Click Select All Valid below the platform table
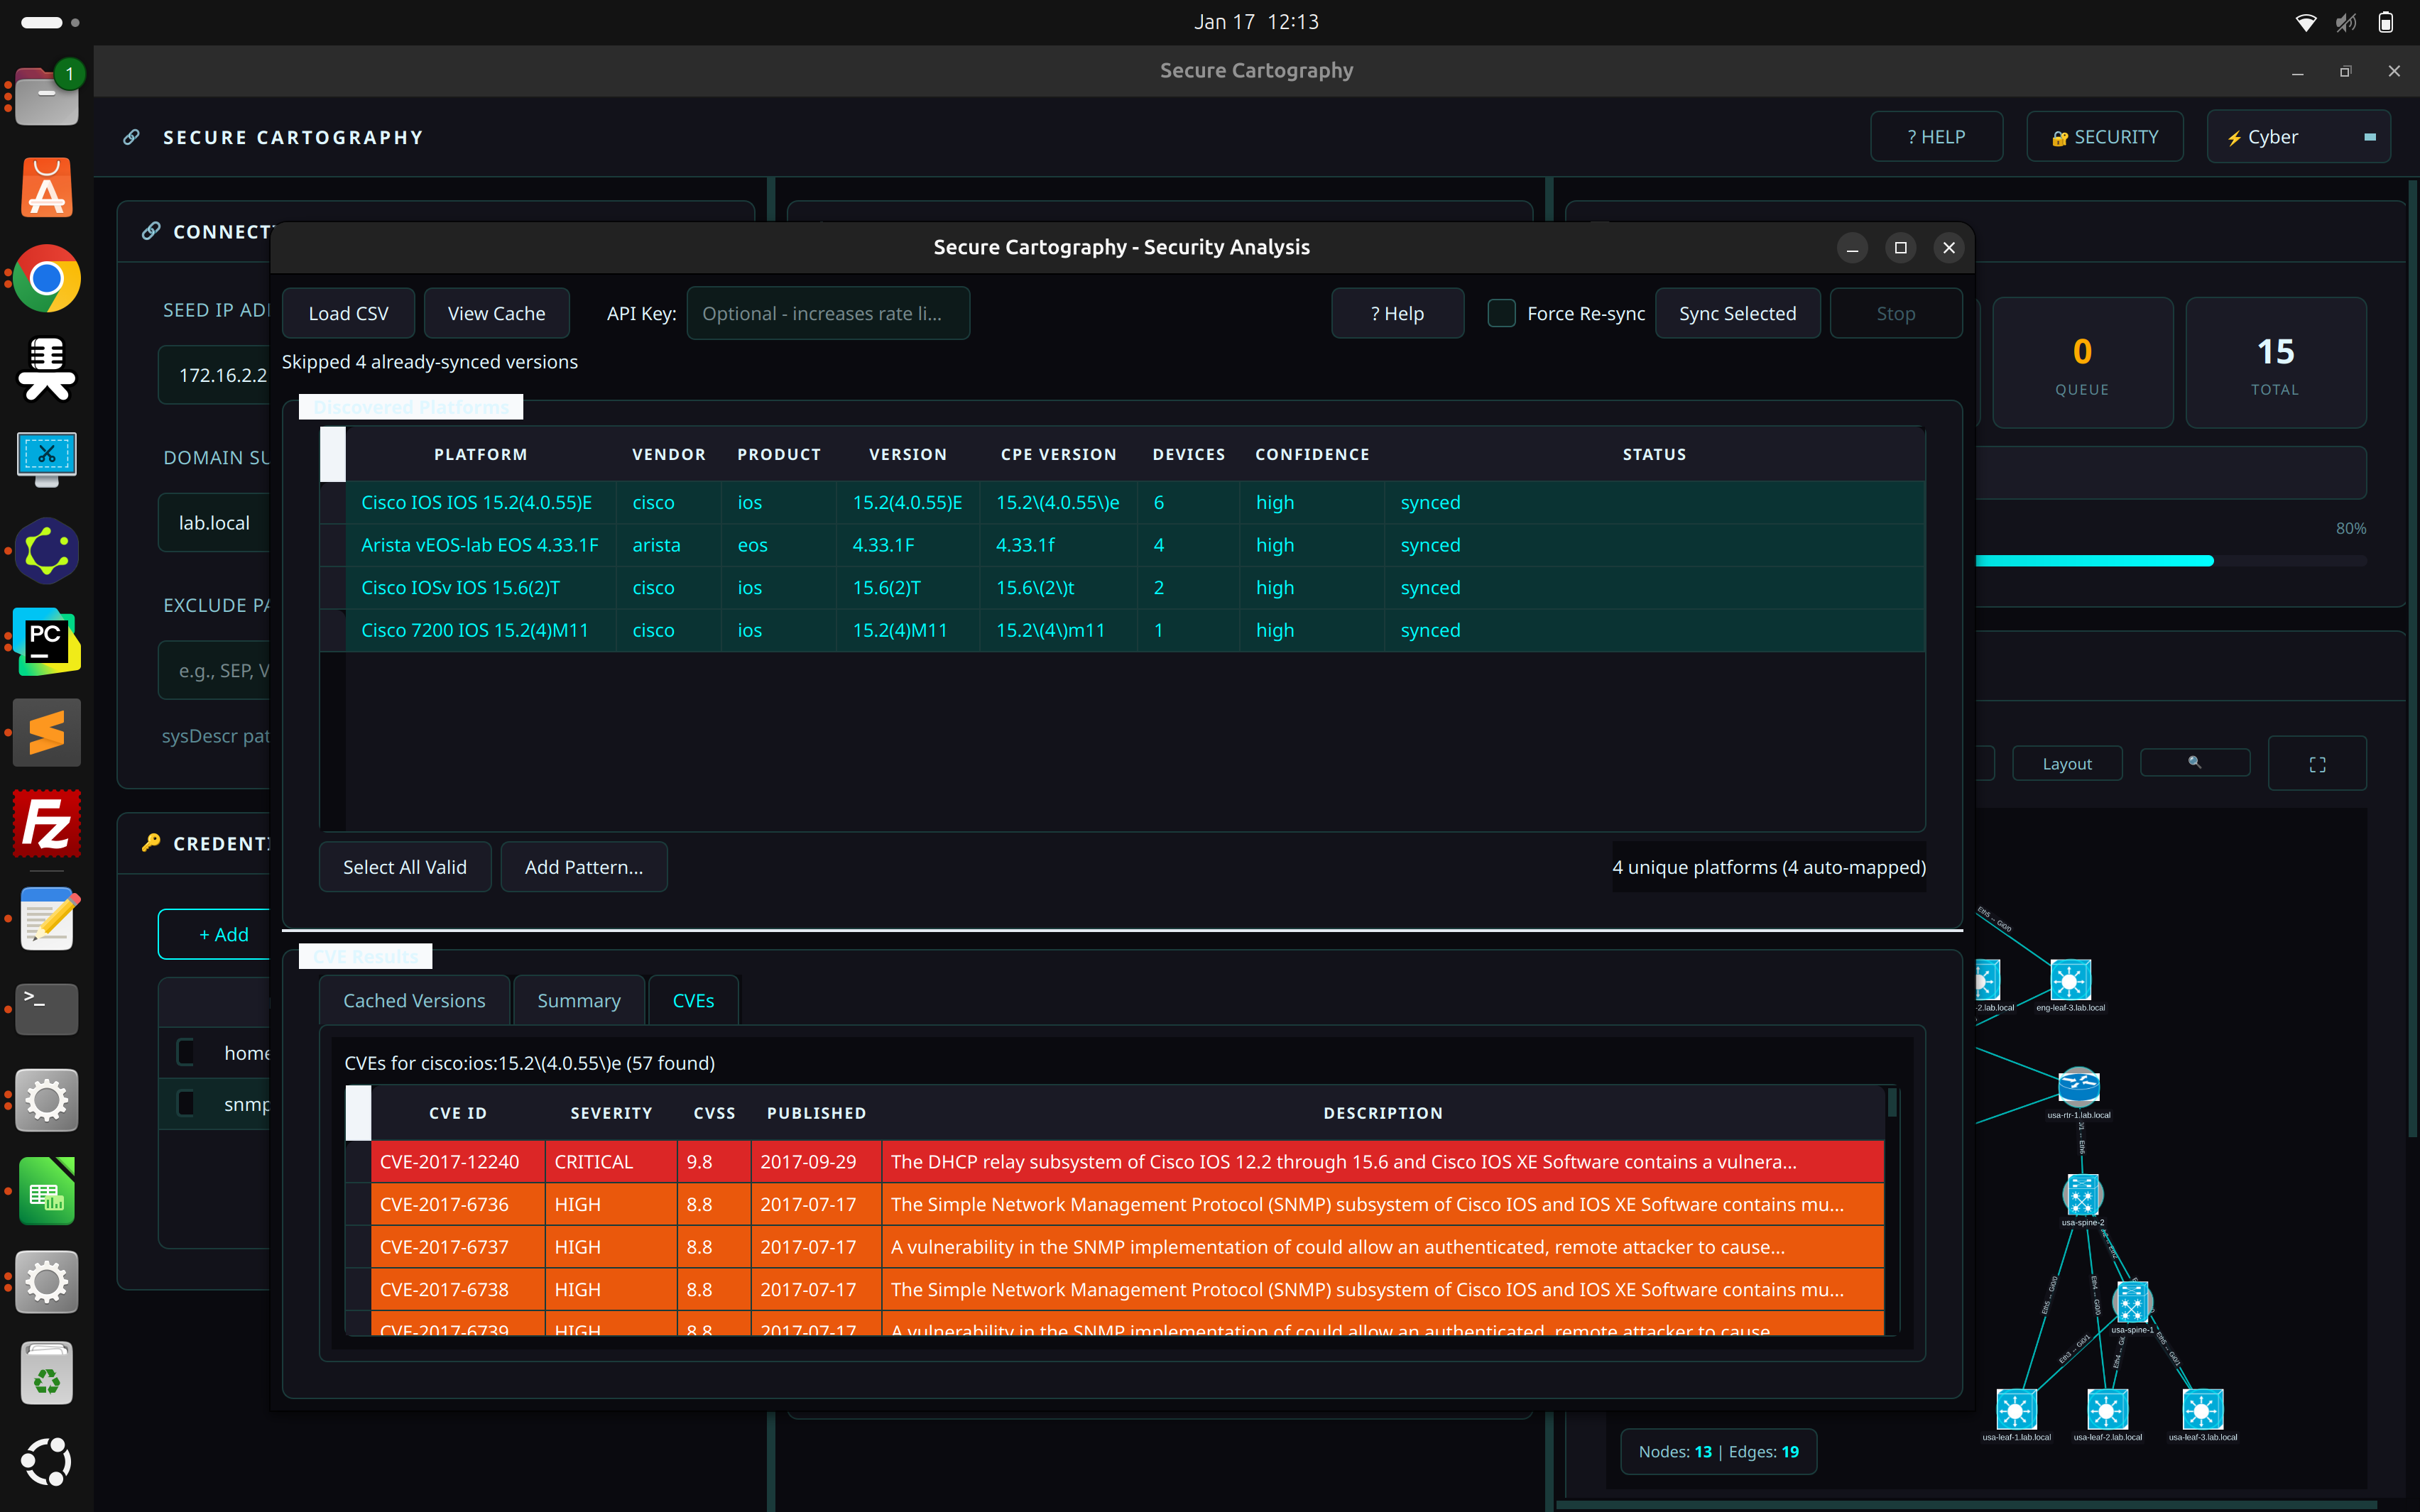This screenshot has width=2420, height=1512. click(x=405, y=866)
